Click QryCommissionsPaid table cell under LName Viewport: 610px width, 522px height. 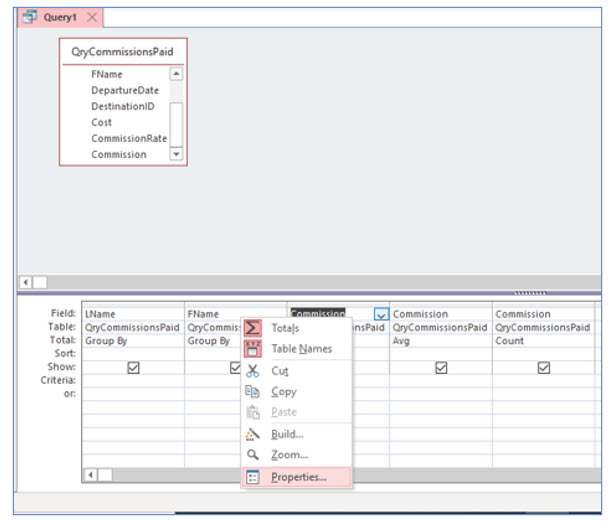click(x=133, y=328)
